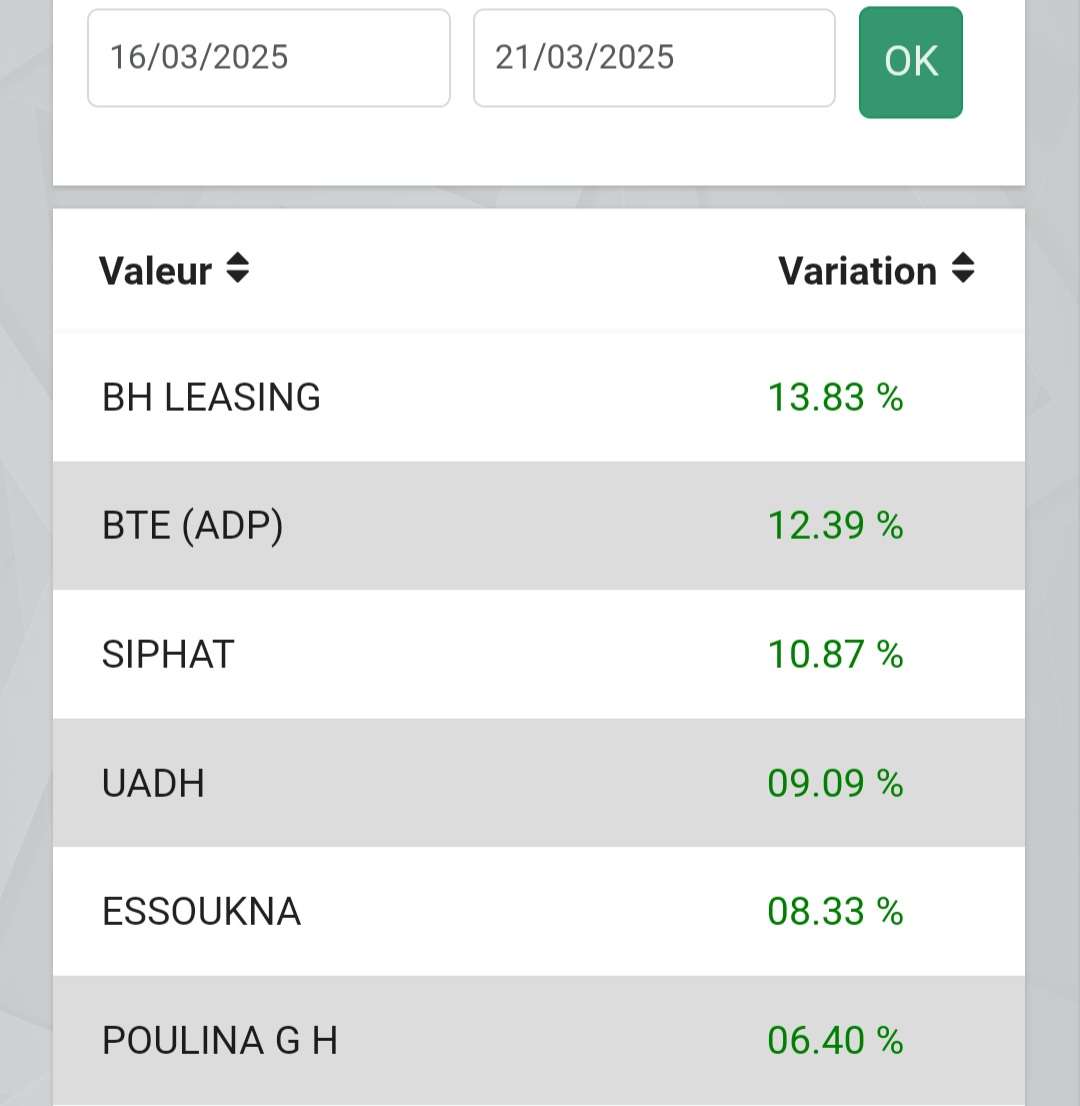
Task: Click the 13.83 % variation value
Action: tap(835, 397)
